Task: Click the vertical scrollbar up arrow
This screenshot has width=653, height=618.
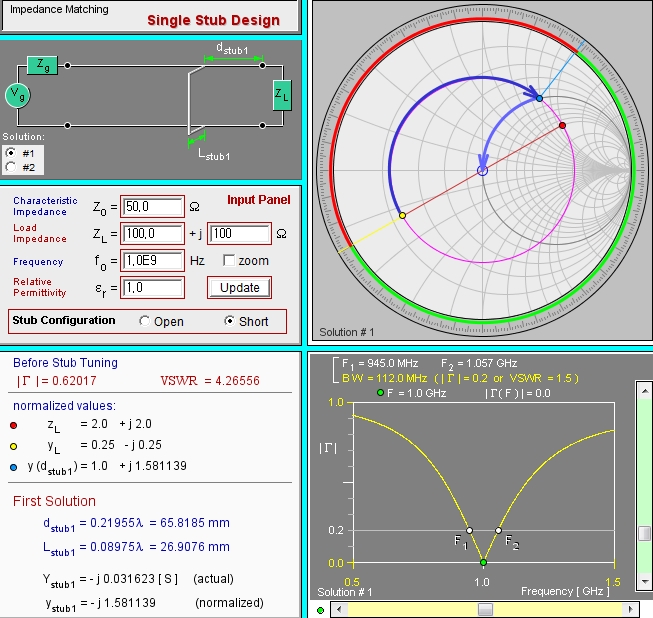Action: coord(645,390)
